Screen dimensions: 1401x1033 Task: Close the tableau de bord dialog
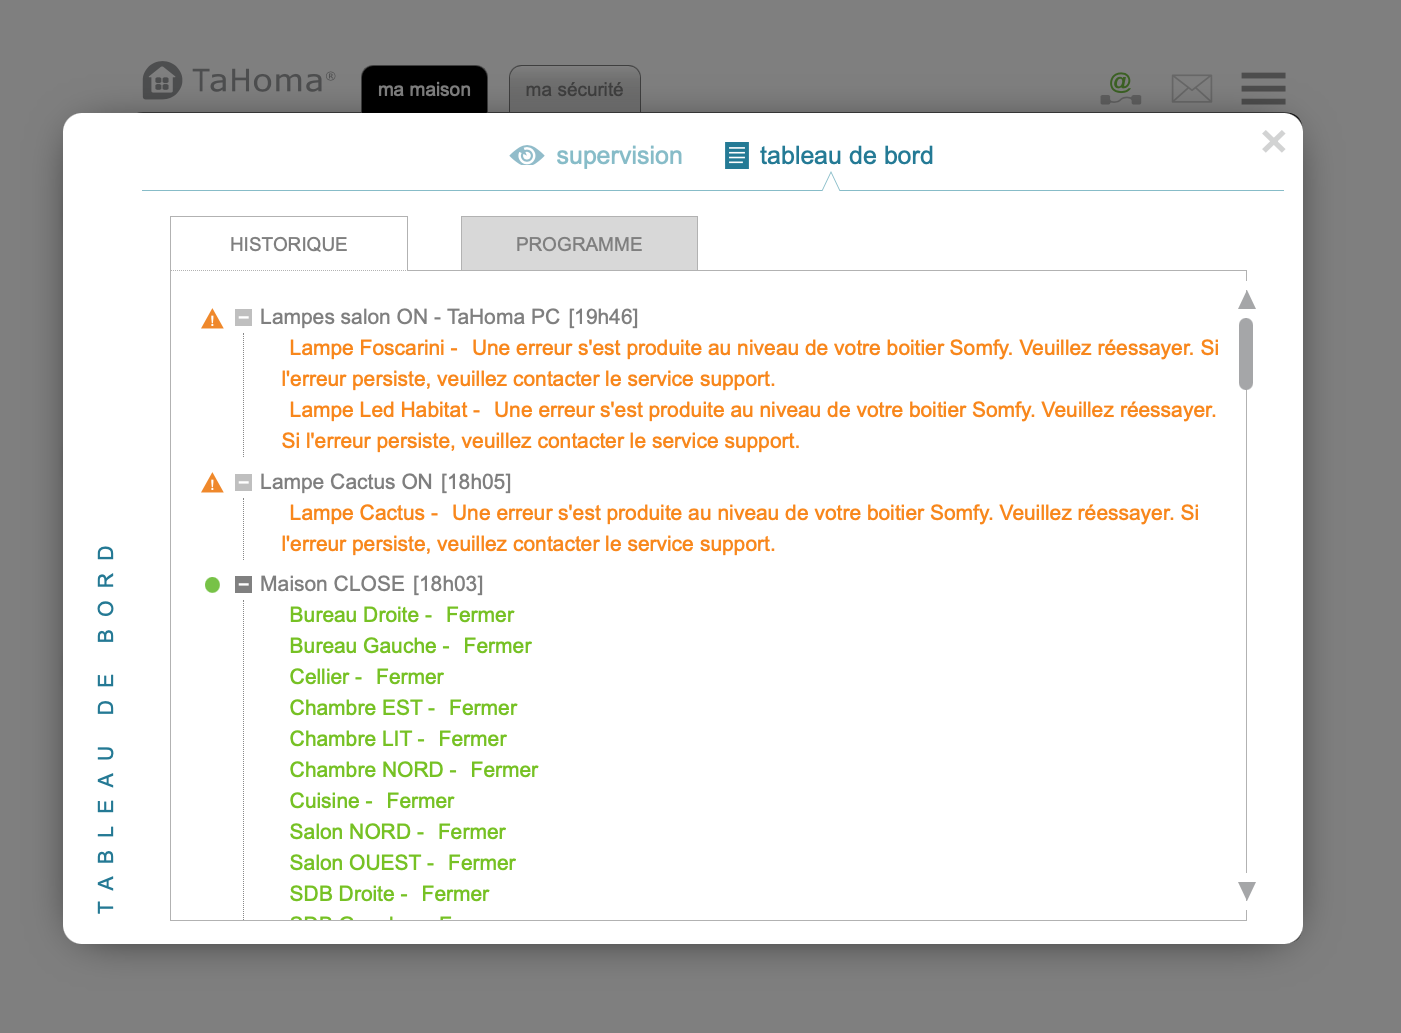coord(1273,142)
